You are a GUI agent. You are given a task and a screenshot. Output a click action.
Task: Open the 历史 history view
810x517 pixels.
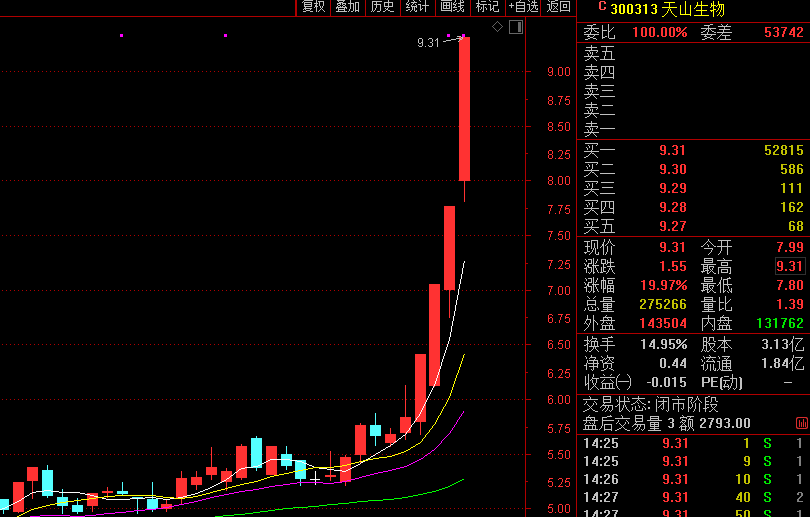pos(382,7)
